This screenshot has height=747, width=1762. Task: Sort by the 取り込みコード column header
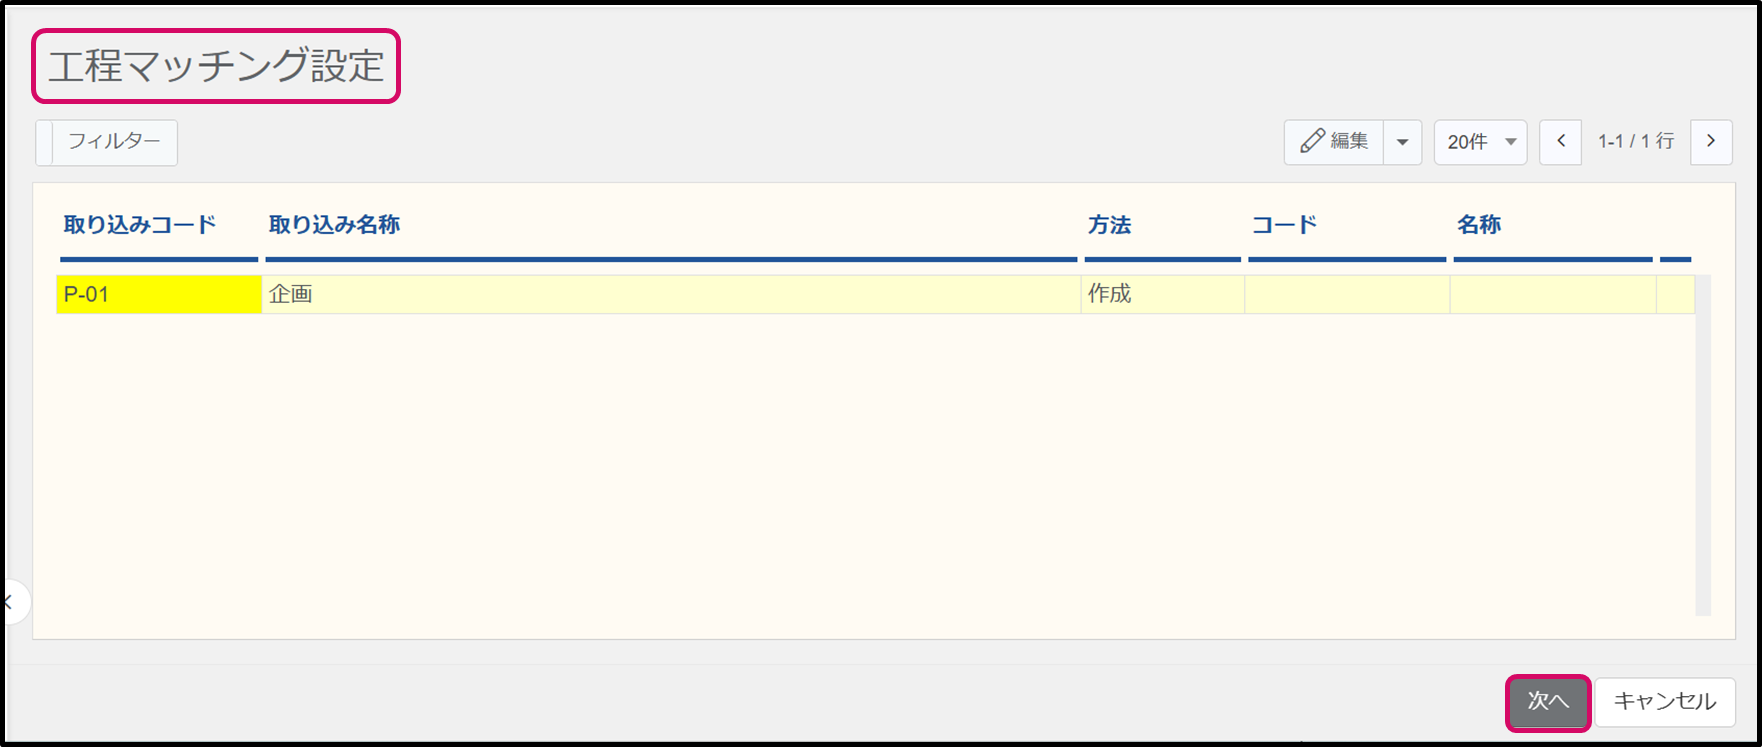pyautogui.click(x=140, y=225)
